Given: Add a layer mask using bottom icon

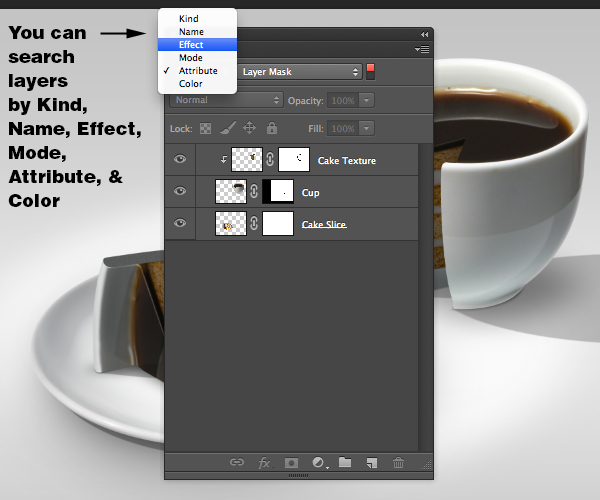Looking at the screenshot, I should pyautogui.click(x=291, y=463).
